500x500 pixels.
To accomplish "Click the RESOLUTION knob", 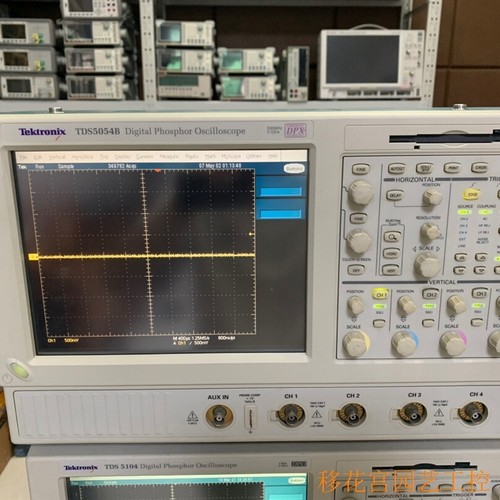I will [x=430, y=231].
